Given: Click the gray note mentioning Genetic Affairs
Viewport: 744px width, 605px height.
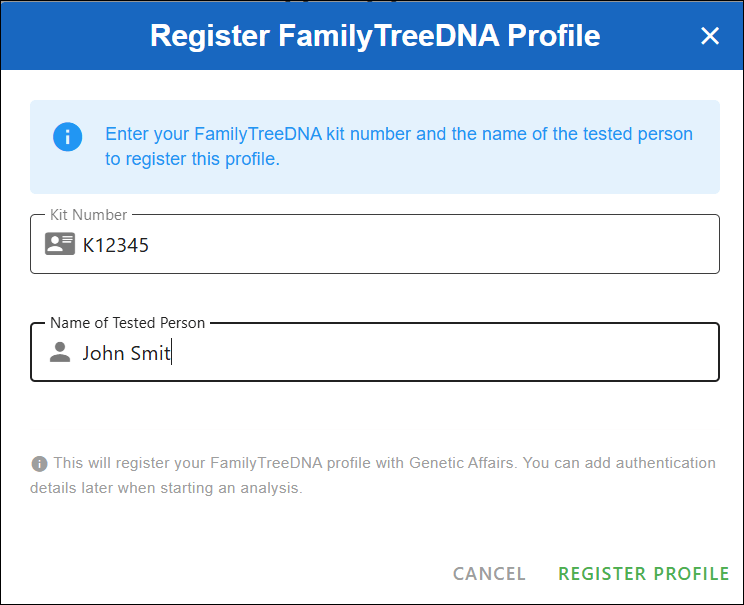Looking at the screenshot, I should 385,463.
